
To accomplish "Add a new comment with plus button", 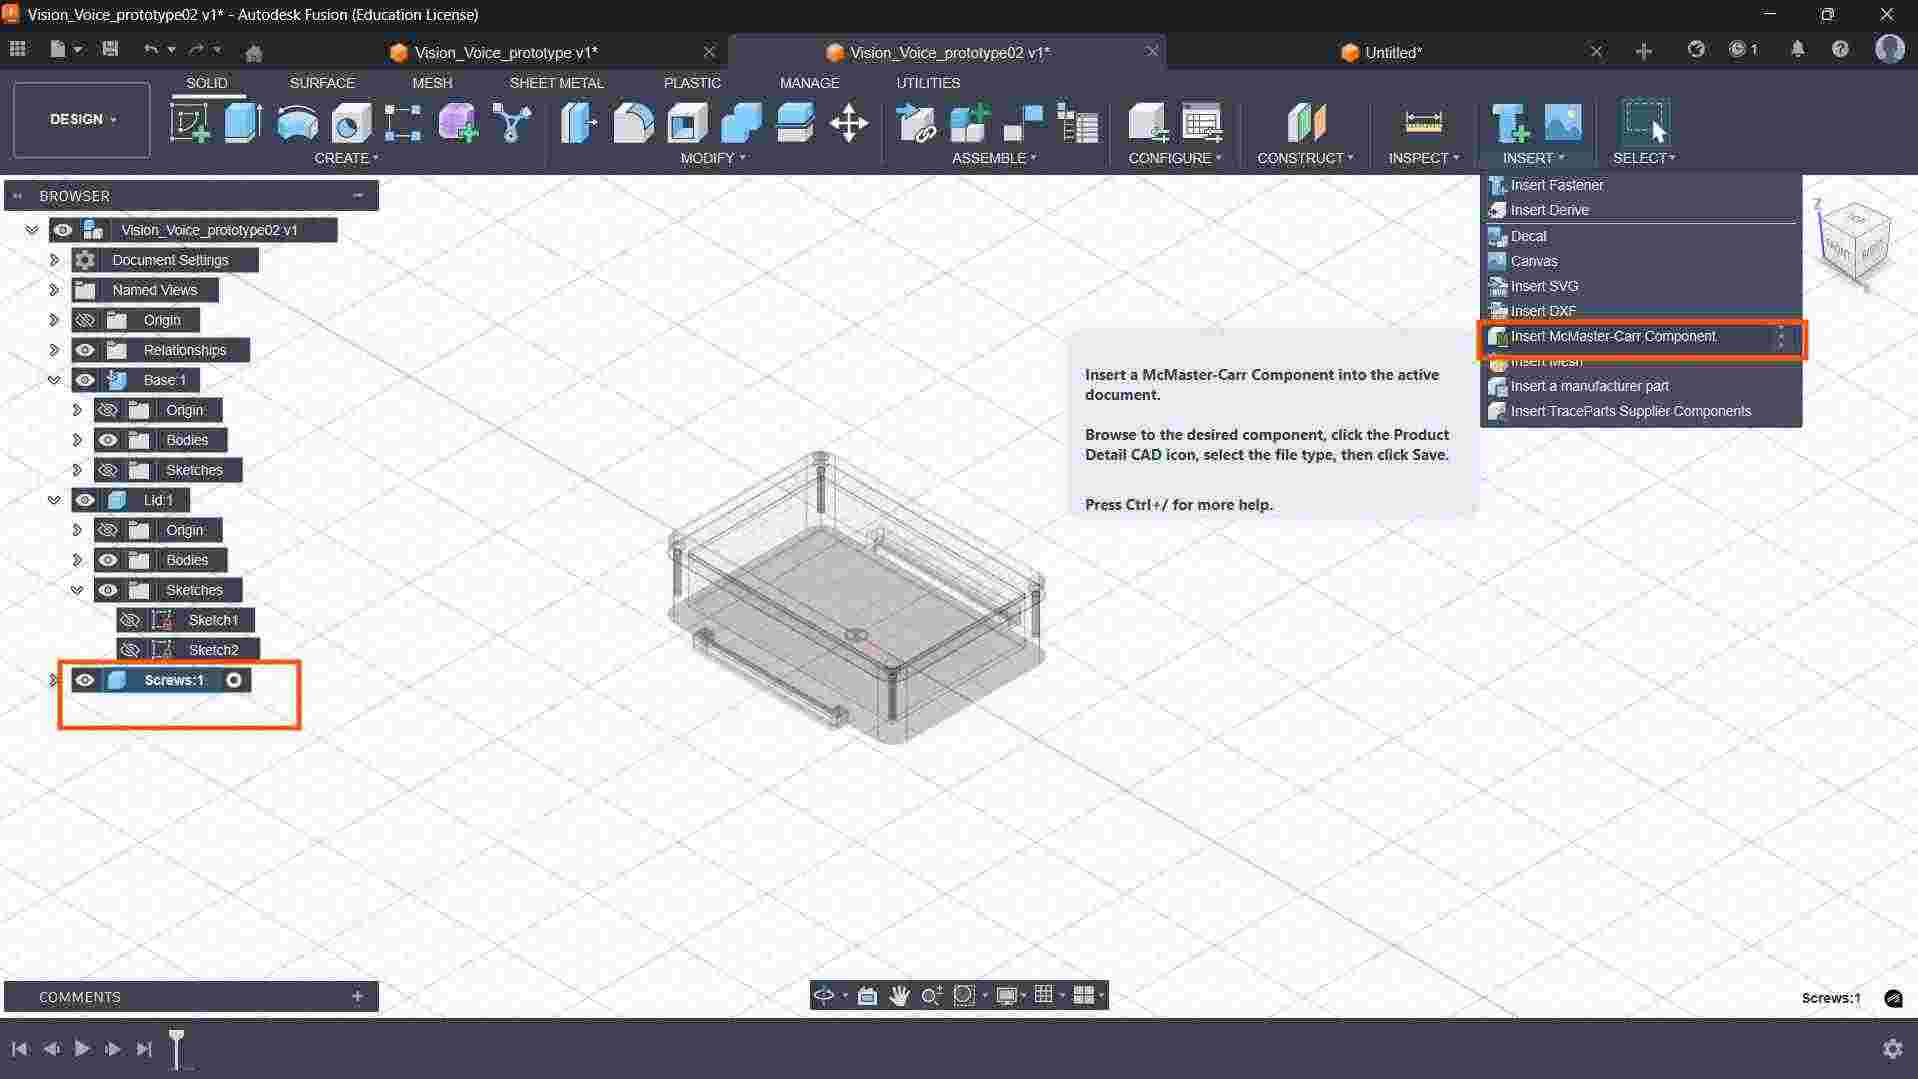I will coord(357,997).
